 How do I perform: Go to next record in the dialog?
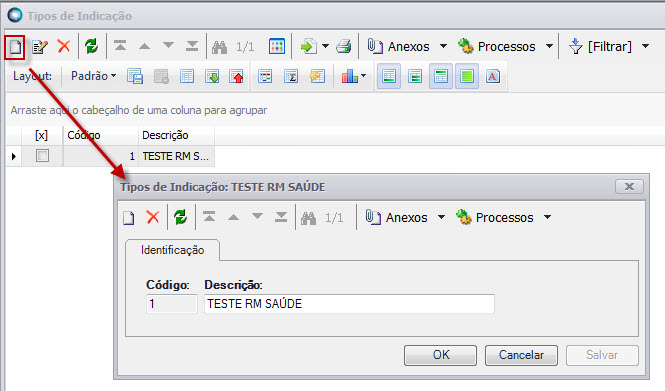coord(257,217)
